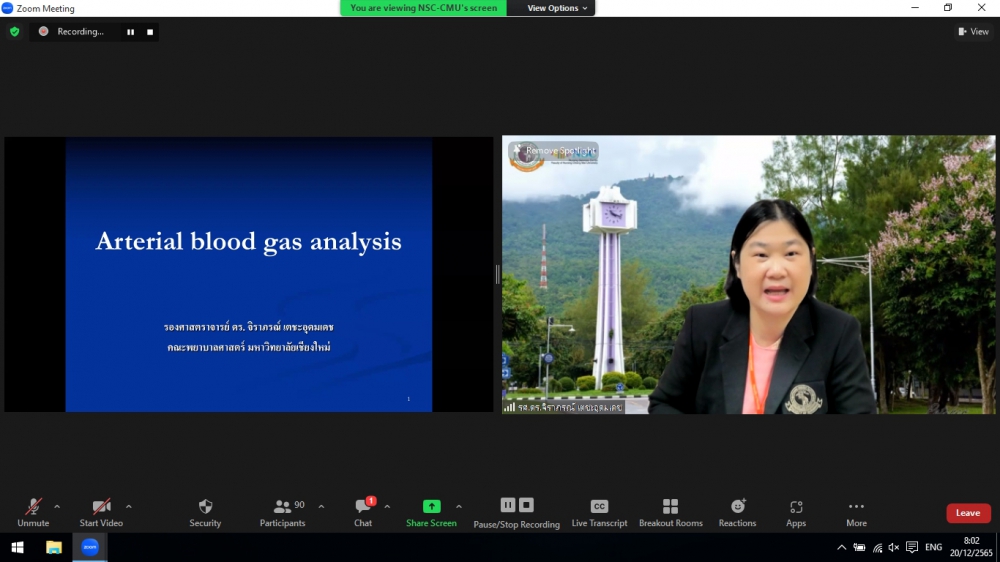Screen dimensions: 1000x562
Task: Pause the recording in bottom toolbar
Action: 508,505
